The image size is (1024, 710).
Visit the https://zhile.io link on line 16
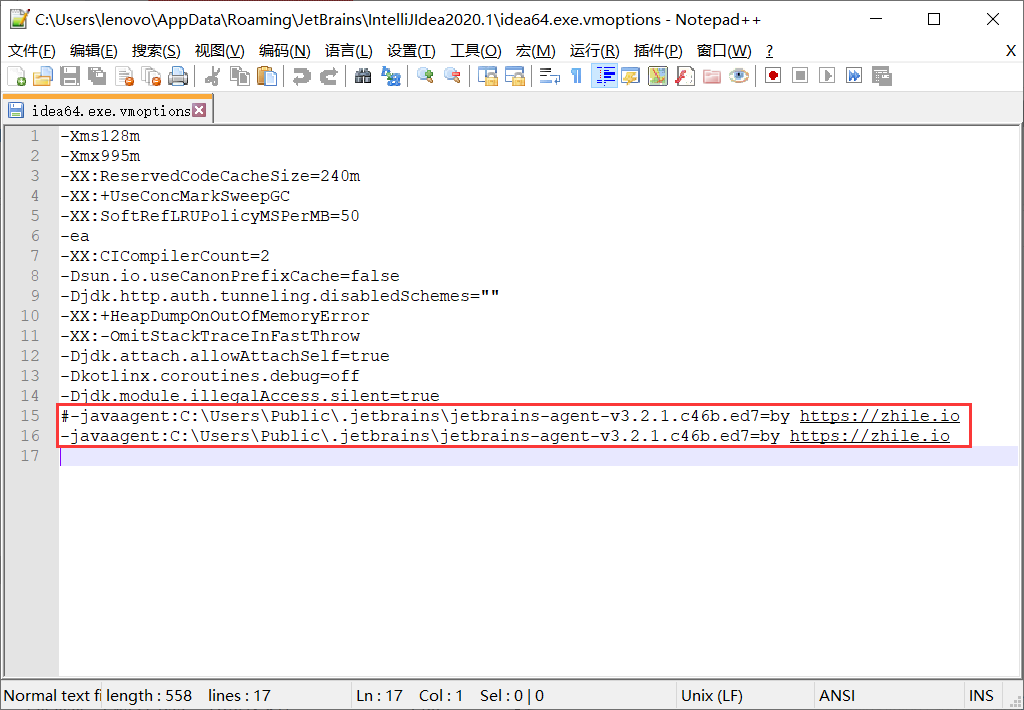coord(868,435)
